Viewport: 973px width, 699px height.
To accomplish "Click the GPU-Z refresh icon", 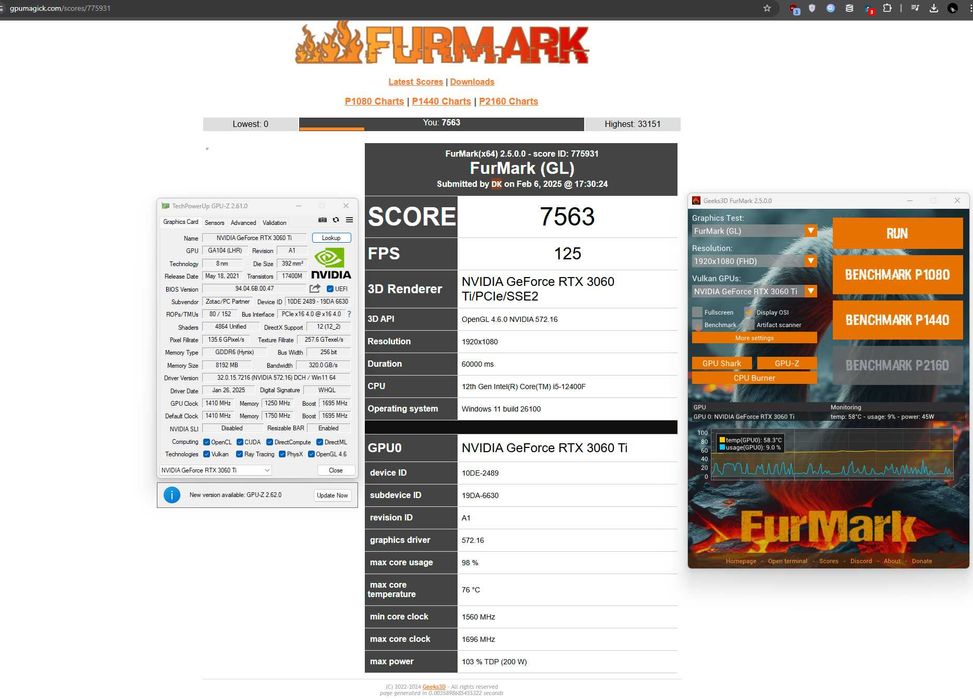I will 336,220.
